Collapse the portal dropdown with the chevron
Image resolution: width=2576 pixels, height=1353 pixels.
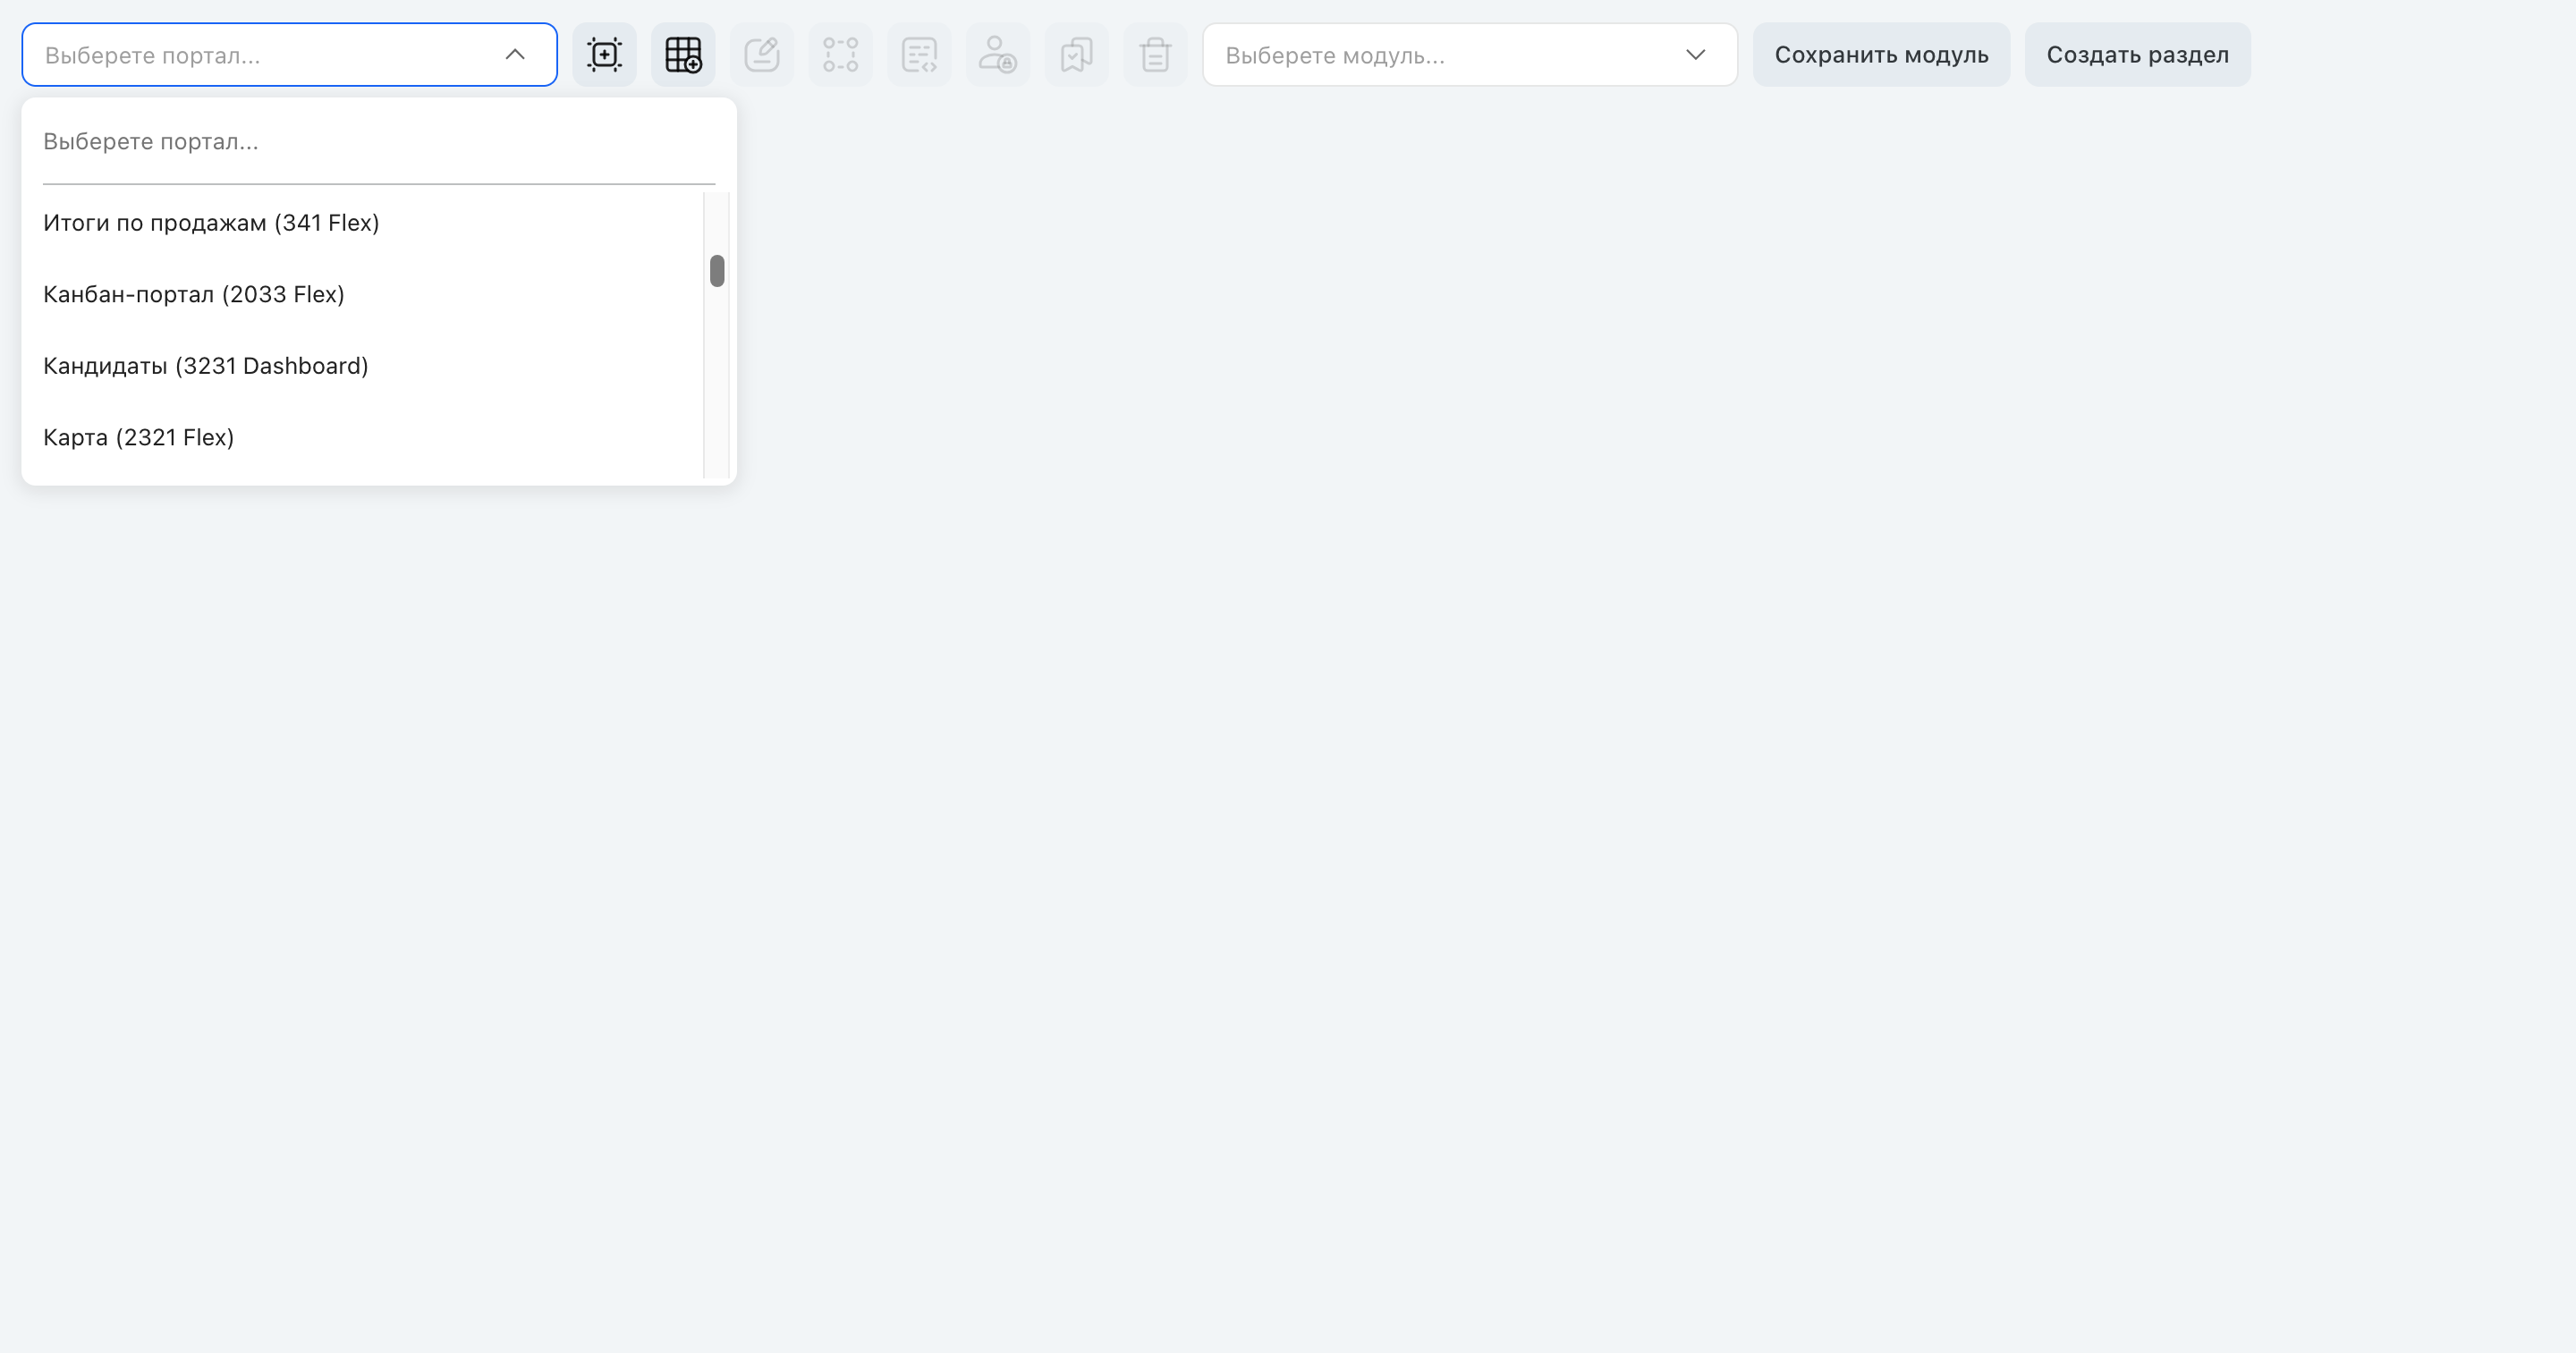click(515, 54)
